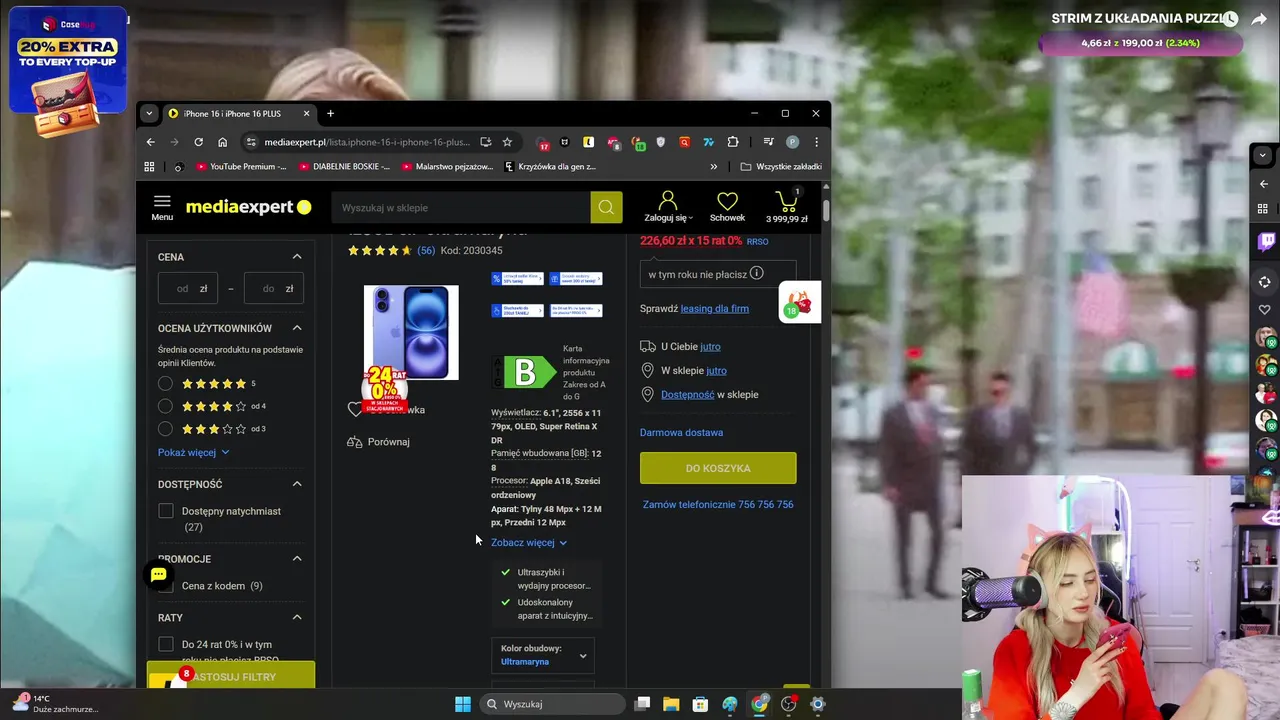Open Microsoft Store from taskbar

pyautogui.click(x=700, y=704)
